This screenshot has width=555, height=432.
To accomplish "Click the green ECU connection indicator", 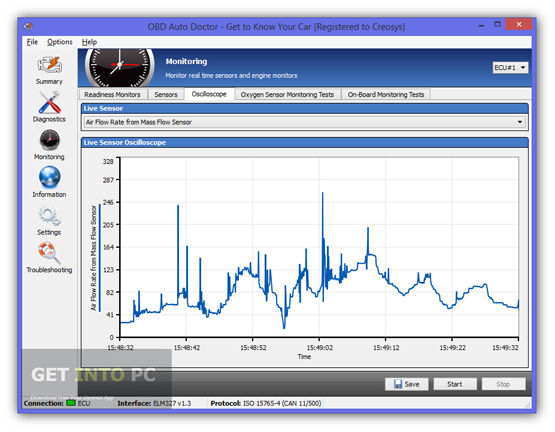I will point(71,403).
